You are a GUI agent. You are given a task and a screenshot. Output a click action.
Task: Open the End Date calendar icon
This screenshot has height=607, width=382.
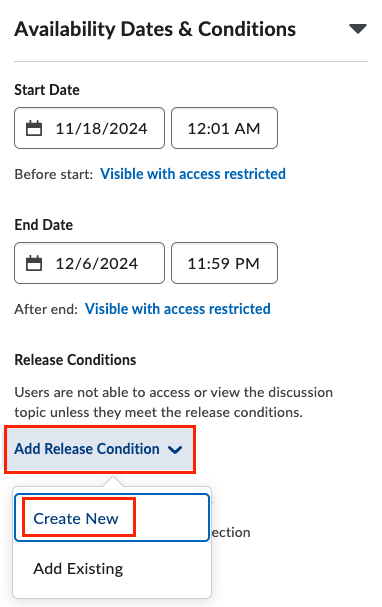pyautogui.click(x=34, y=264)
